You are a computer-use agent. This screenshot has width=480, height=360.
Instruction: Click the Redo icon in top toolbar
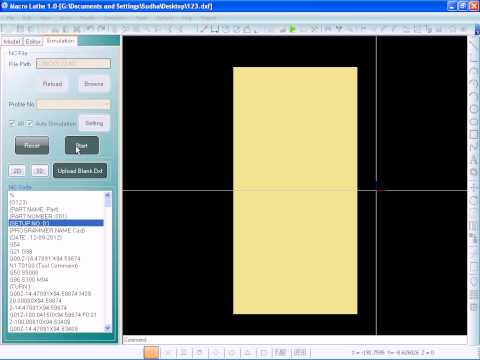(x=100, y=29)
